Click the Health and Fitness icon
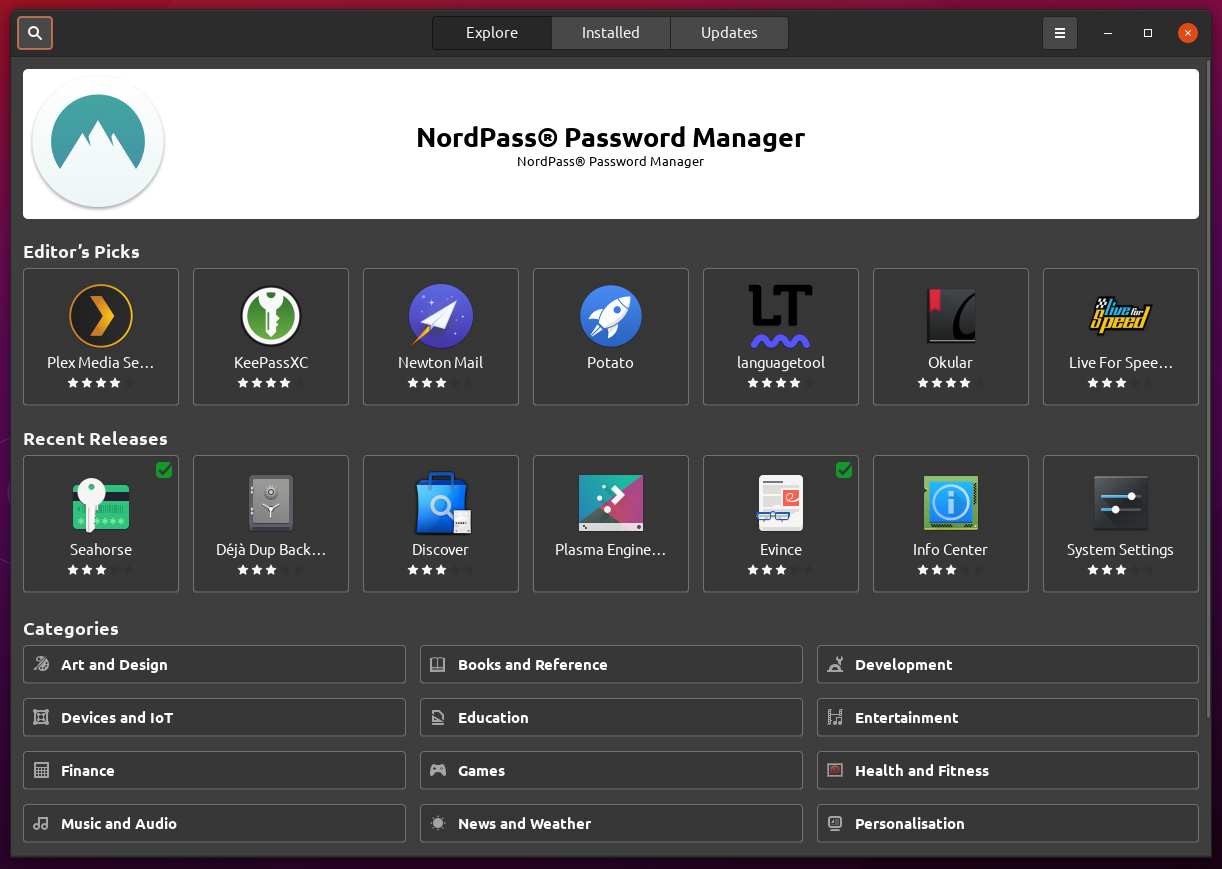This screenshot has width=1222, height=869. [835, 770]
